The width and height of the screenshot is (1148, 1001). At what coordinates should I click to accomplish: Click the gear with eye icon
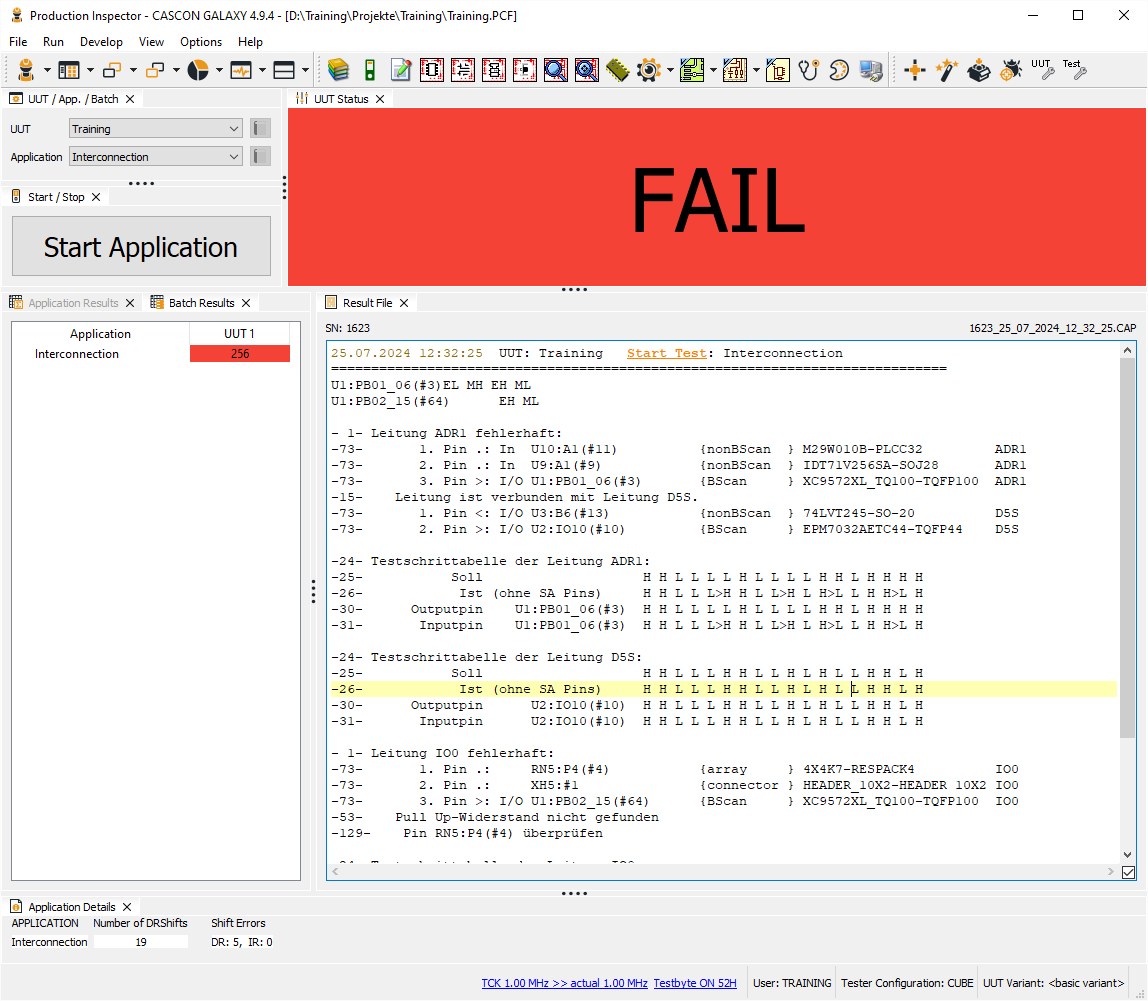click(x=649, y=70)
